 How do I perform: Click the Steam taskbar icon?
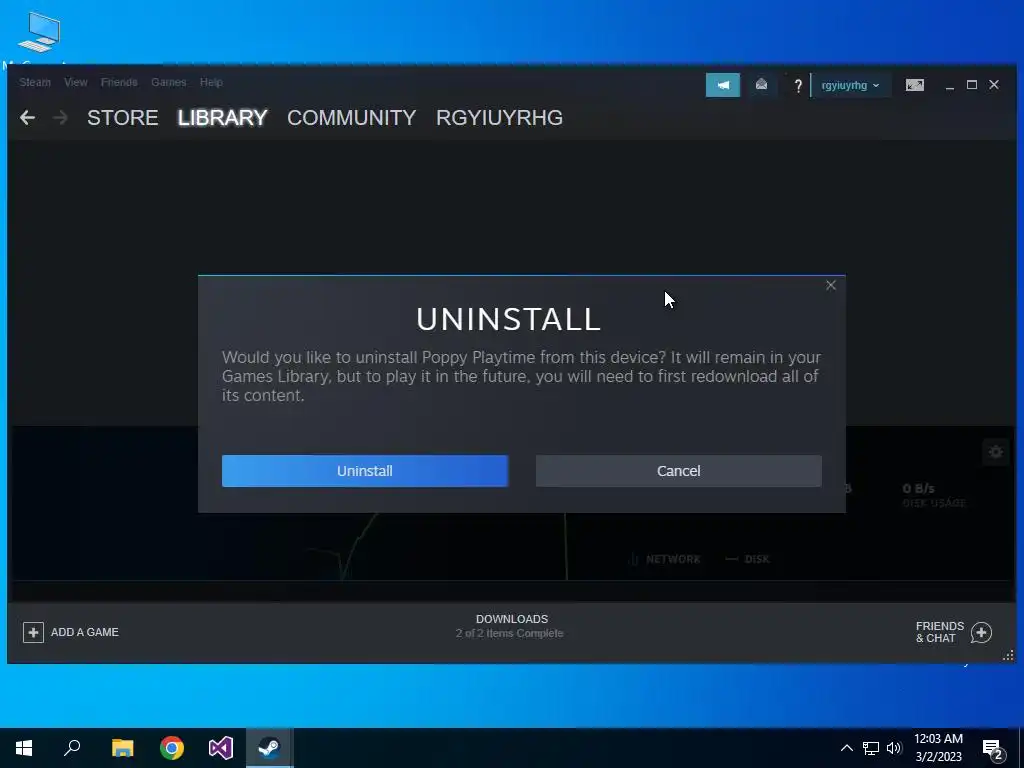tap(270, 748)
